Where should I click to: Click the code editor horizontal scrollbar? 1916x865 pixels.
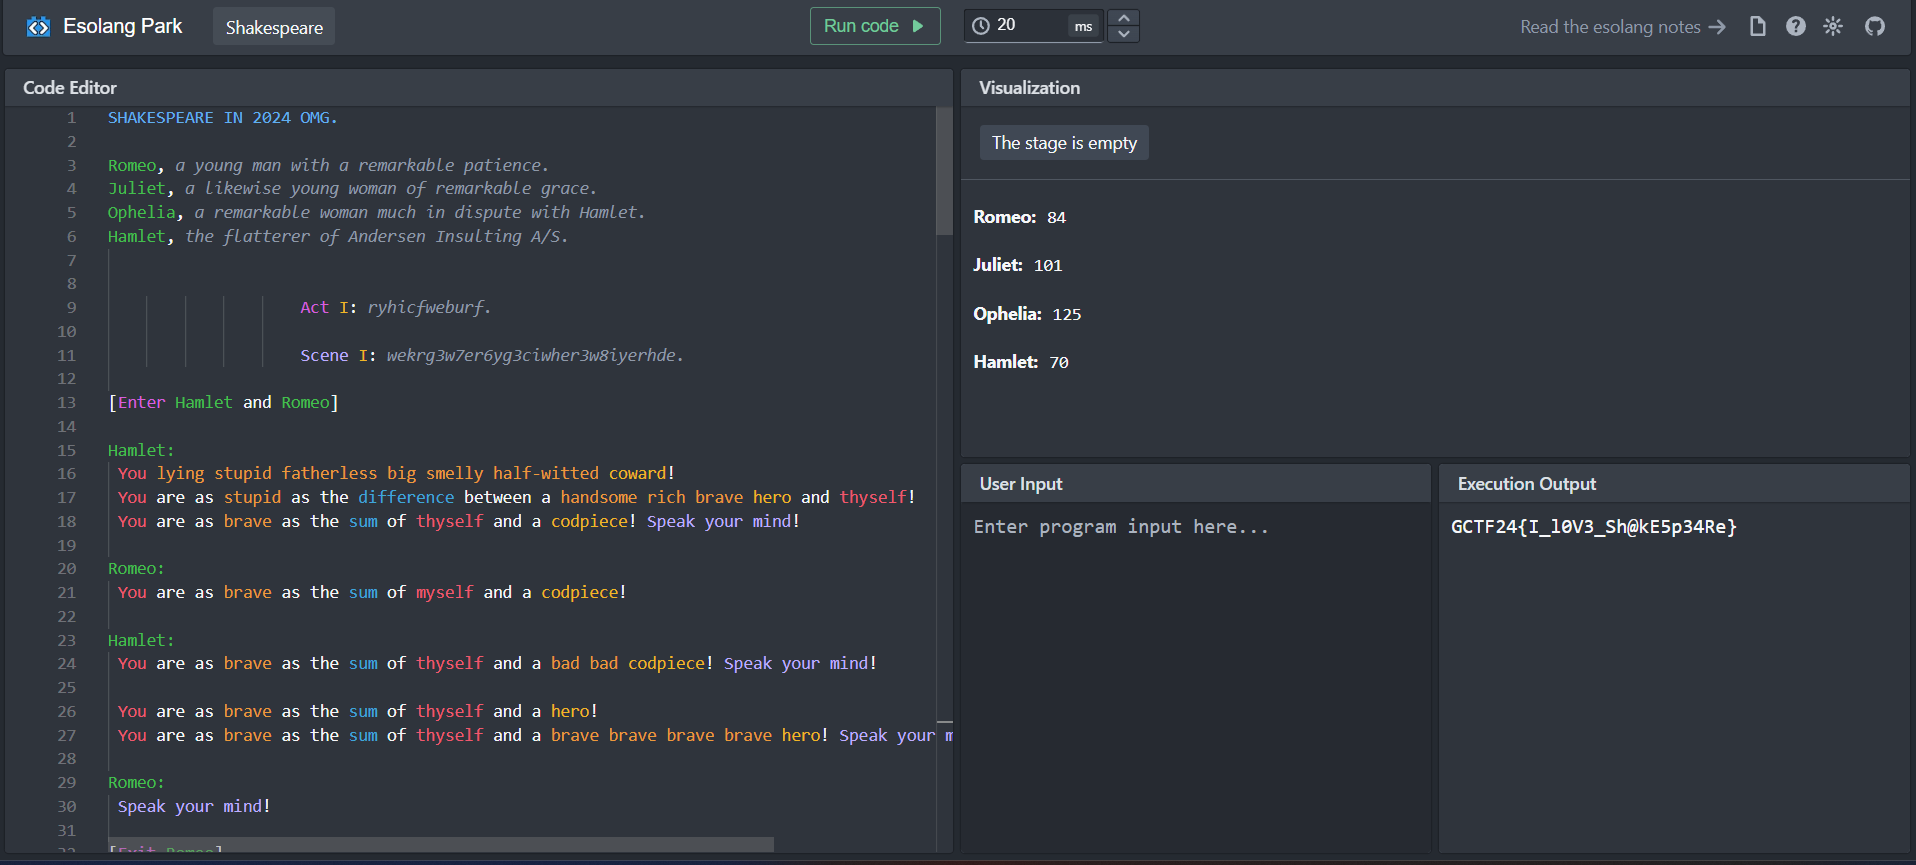pyautogui.click(x=440, y=845)
